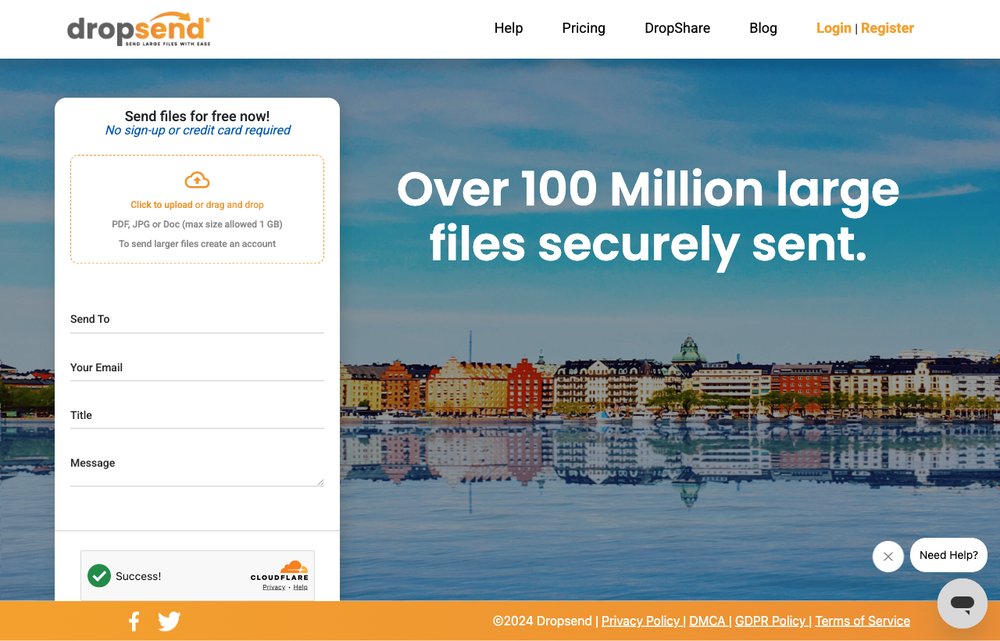
Task: Click the Register link
Action: click(887, 28)
